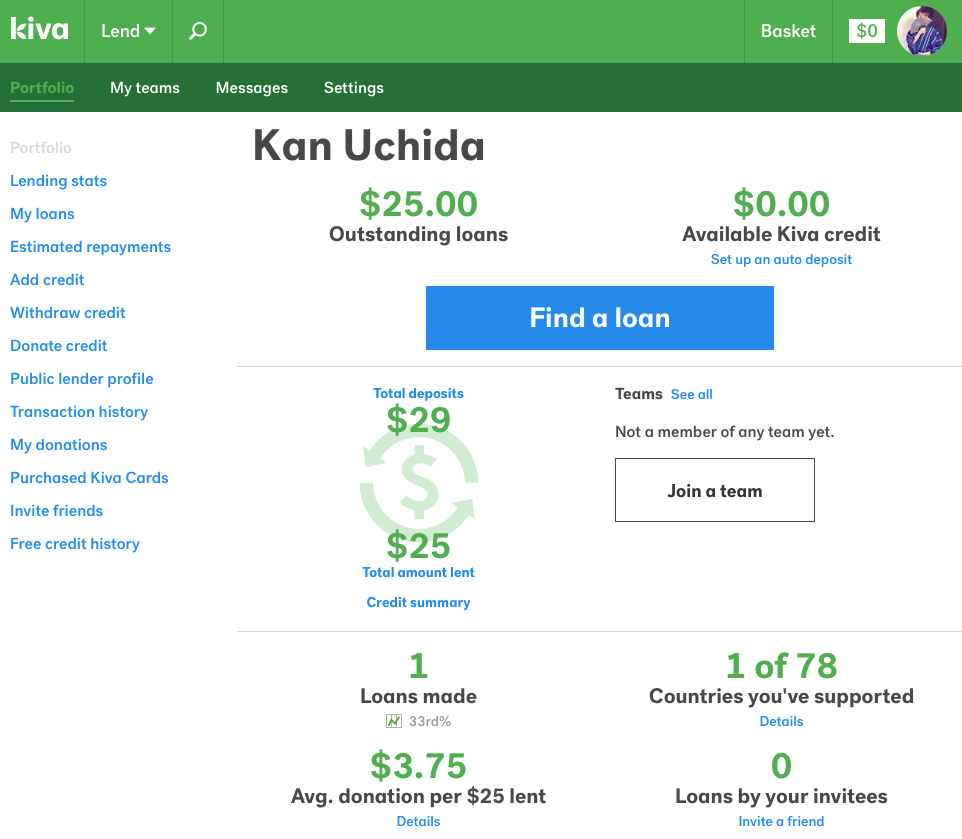Screen dimensions: 962x839
Task: Open Free credit history
Action: 75,544
